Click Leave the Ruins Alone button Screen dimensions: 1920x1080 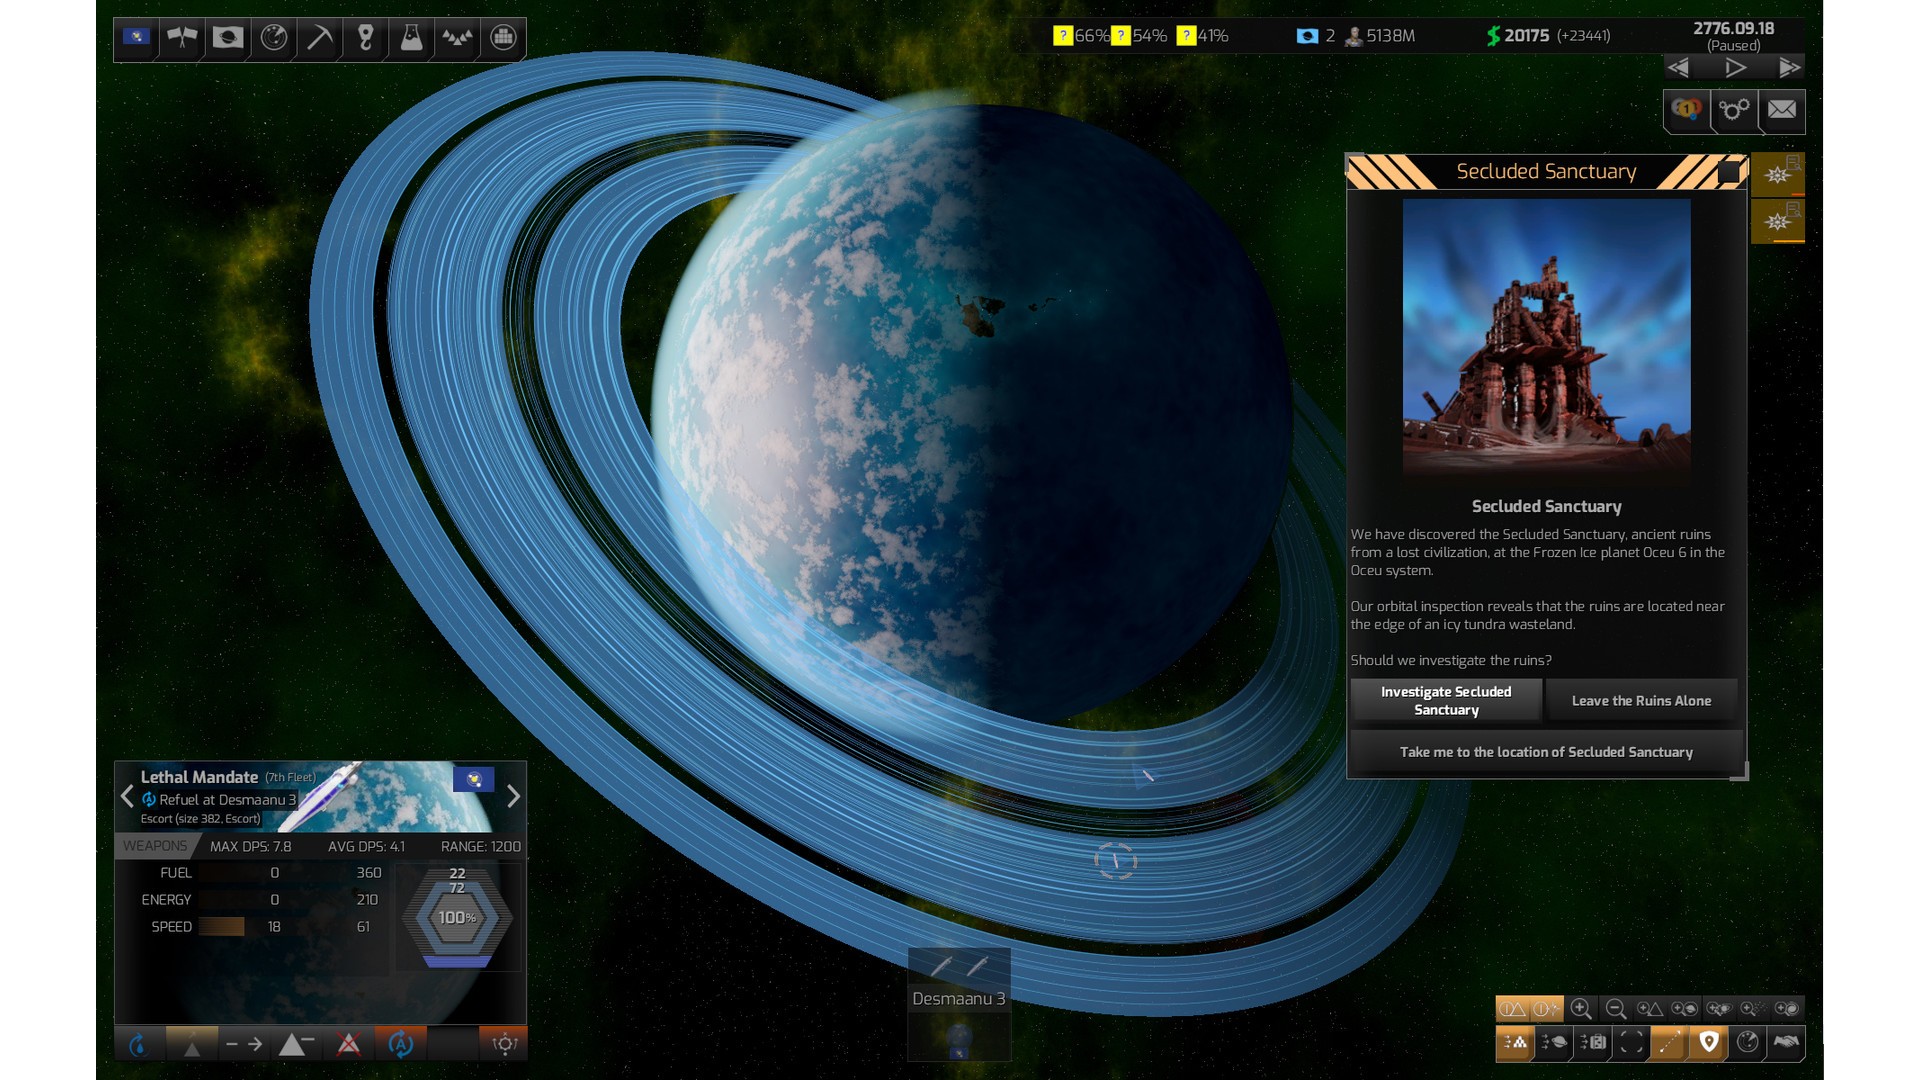tap(1641, 700)
